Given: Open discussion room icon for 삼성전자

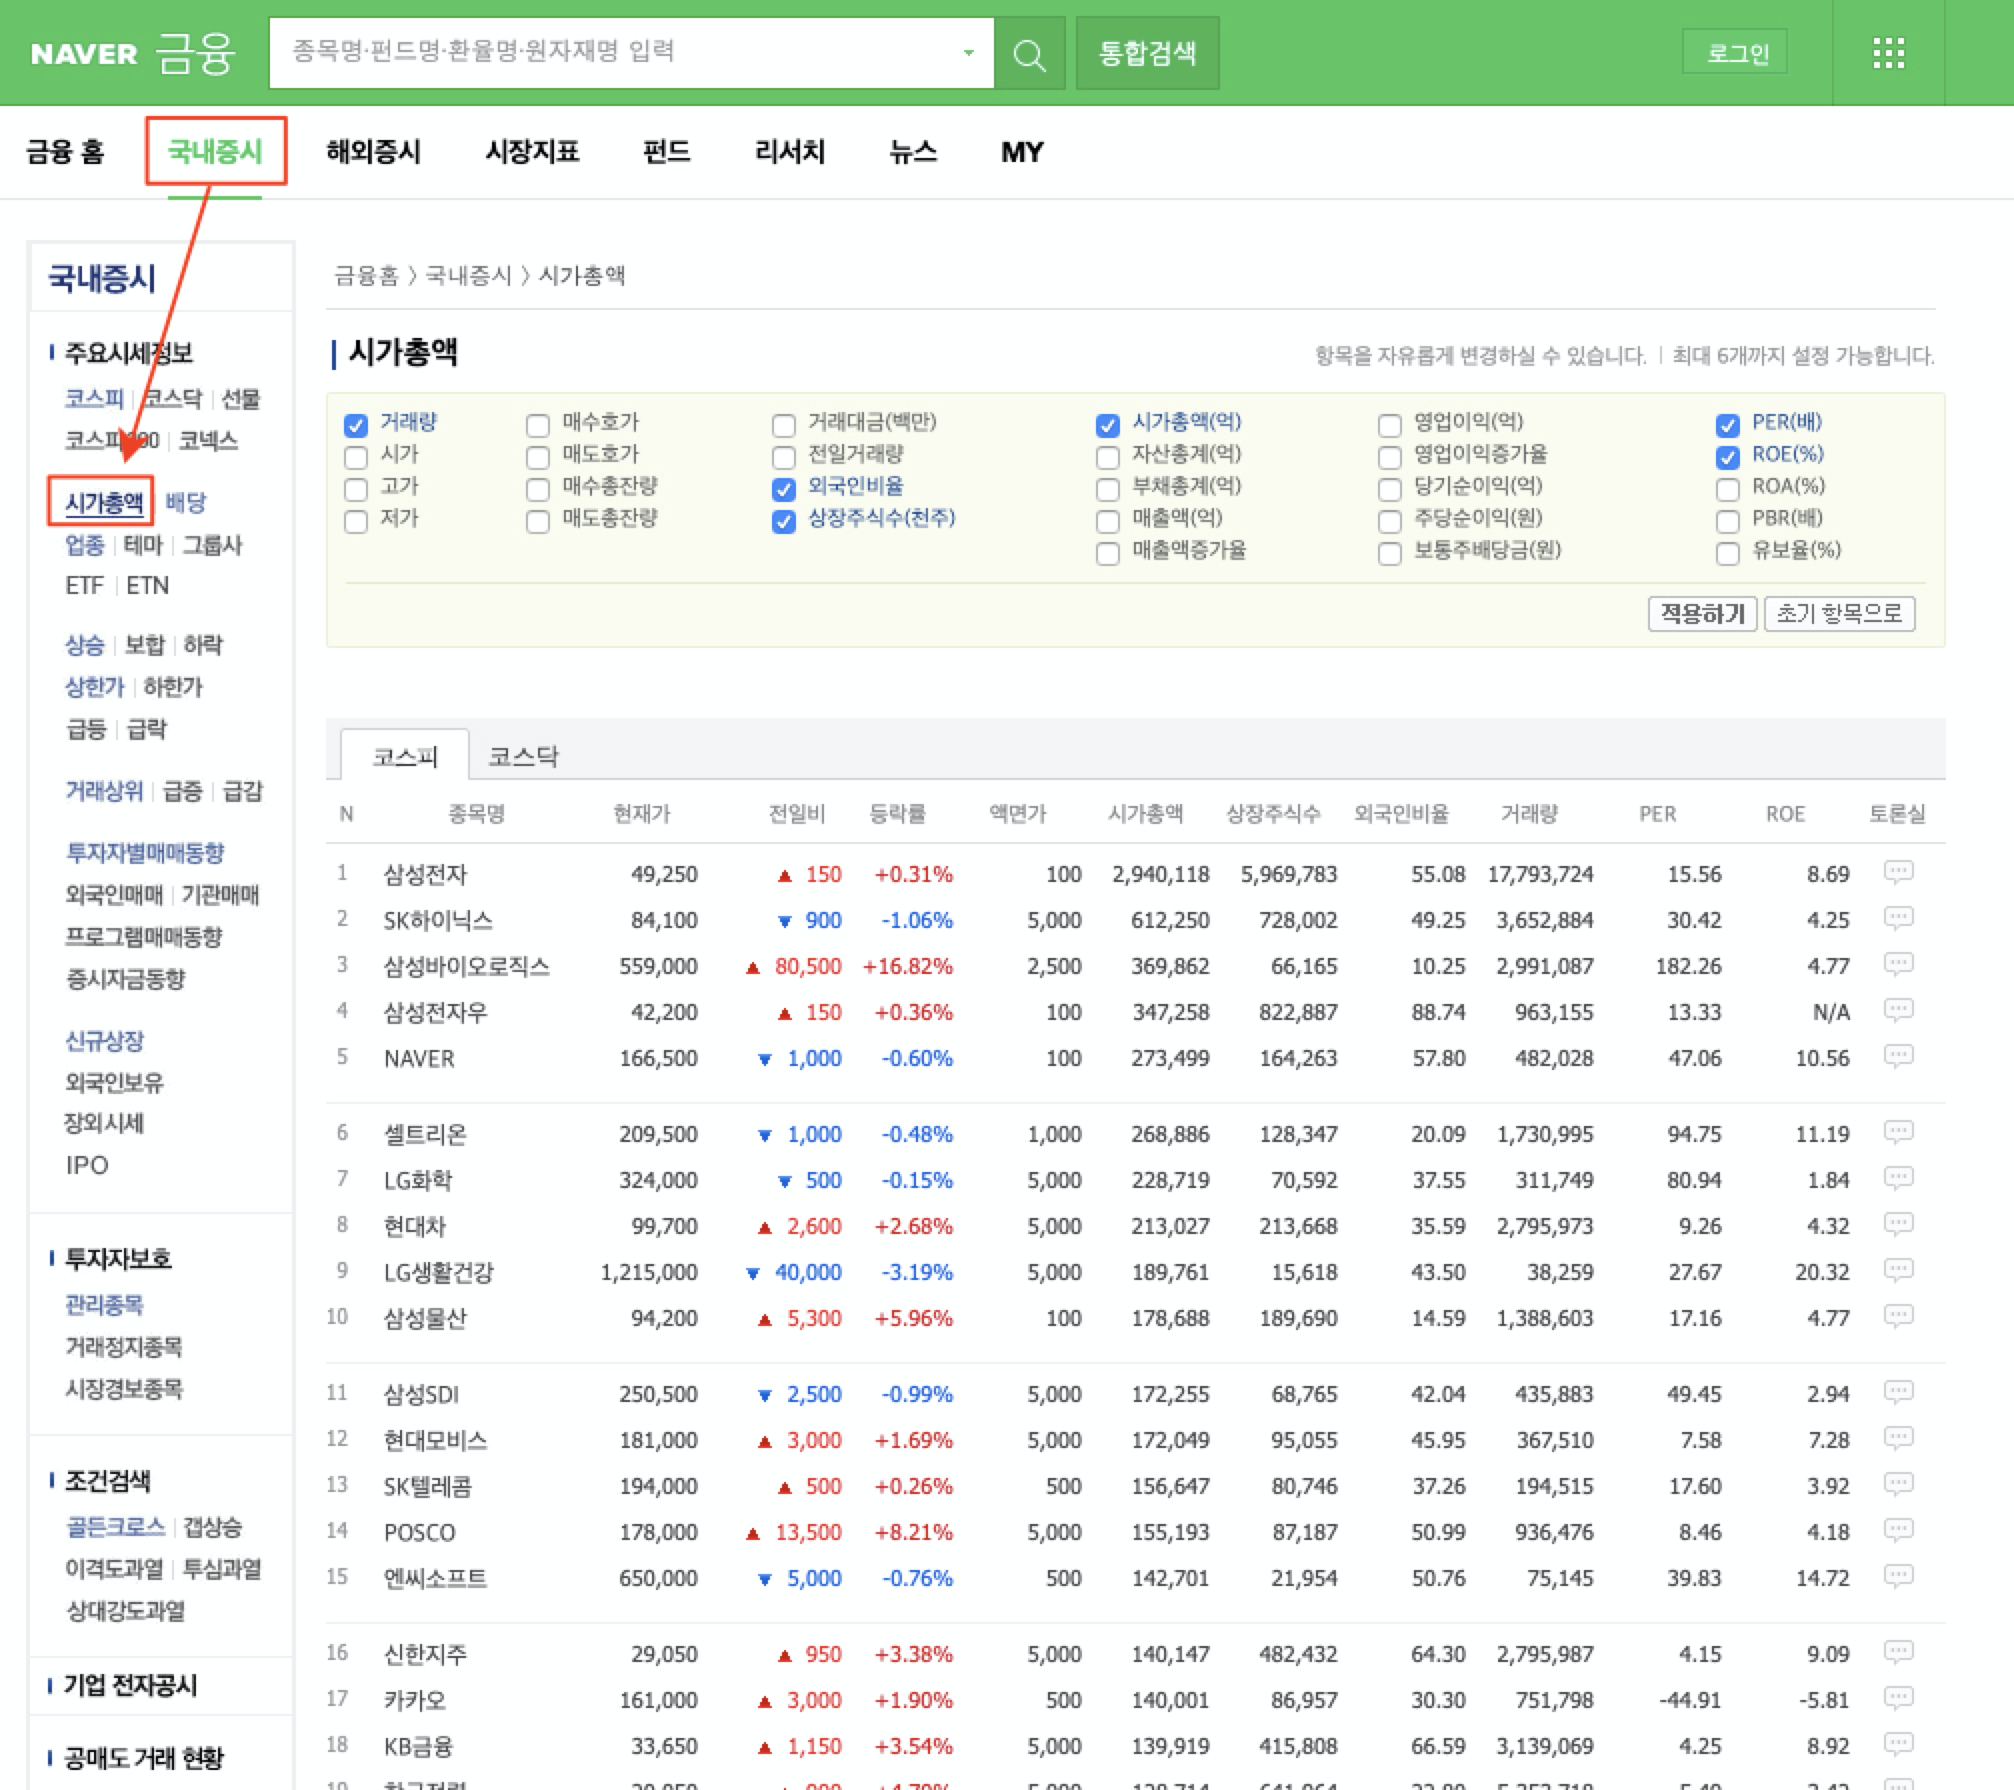Looking at the screenshot, I should (x=1898, y=873).
